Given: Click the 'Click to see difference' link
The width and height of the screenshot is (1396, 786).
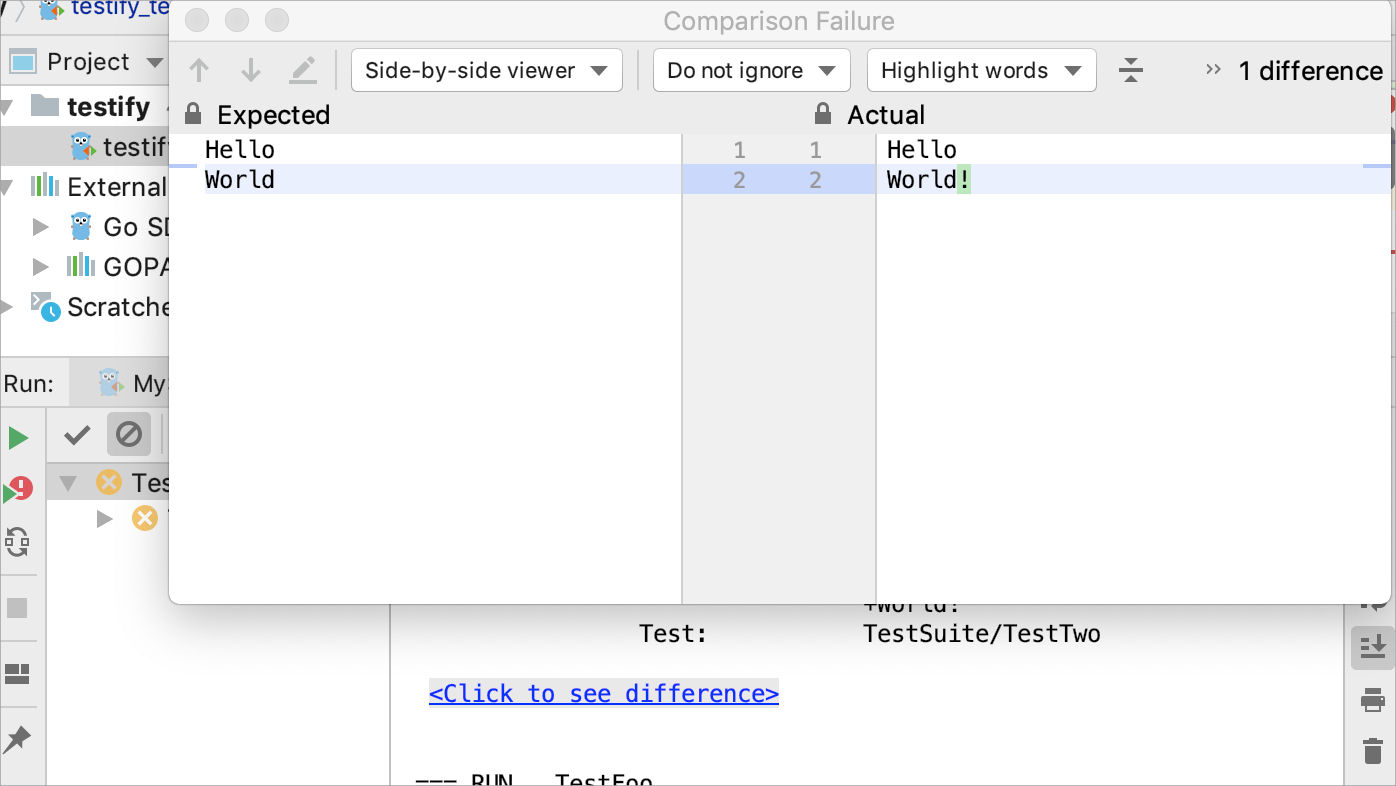Looking at the screenshot, I should (603, 694).
